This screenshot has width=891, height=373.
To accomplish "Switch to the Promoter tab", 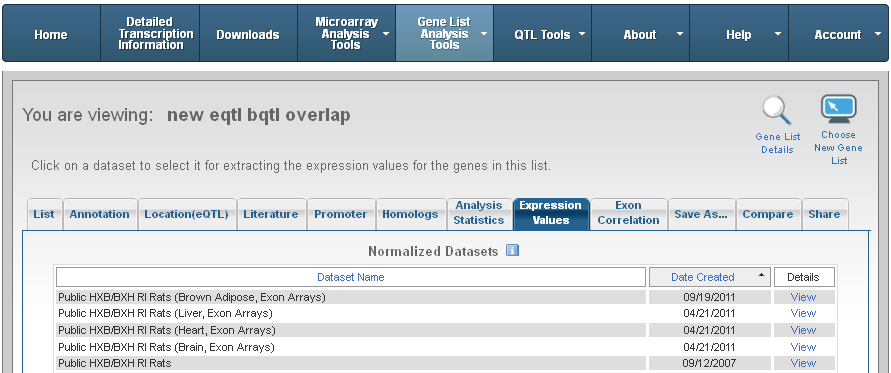I will point(340,214).
